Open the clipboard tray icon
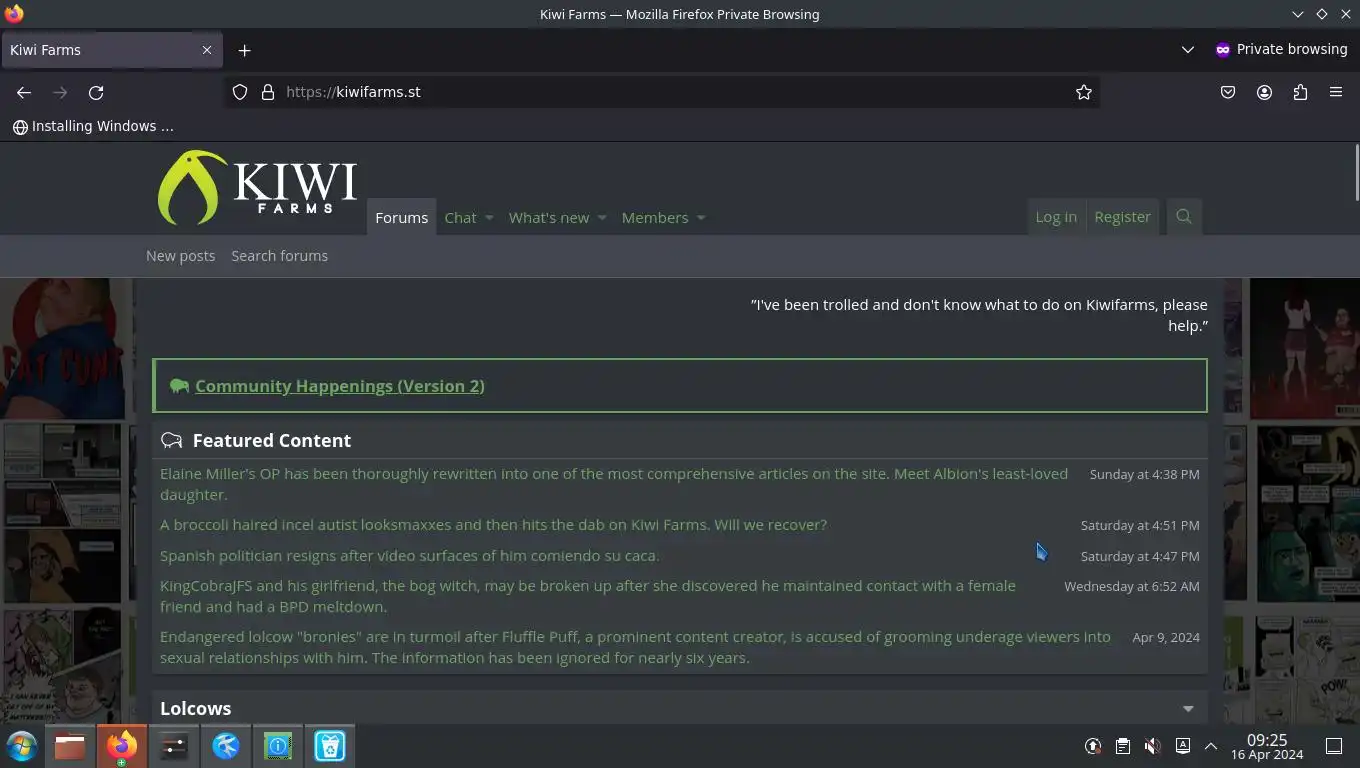 click(1123, 746)
